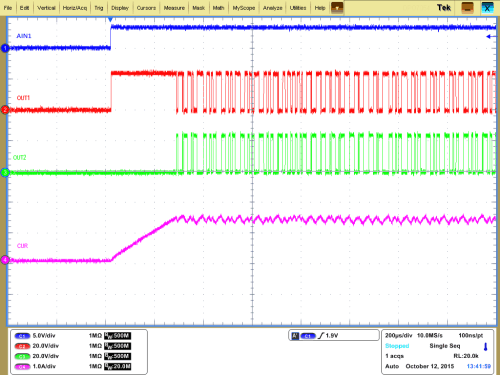This screenshot has height=375, width=500.
Task: Select the channel 4 ground marker
Action: click(5, 260)
